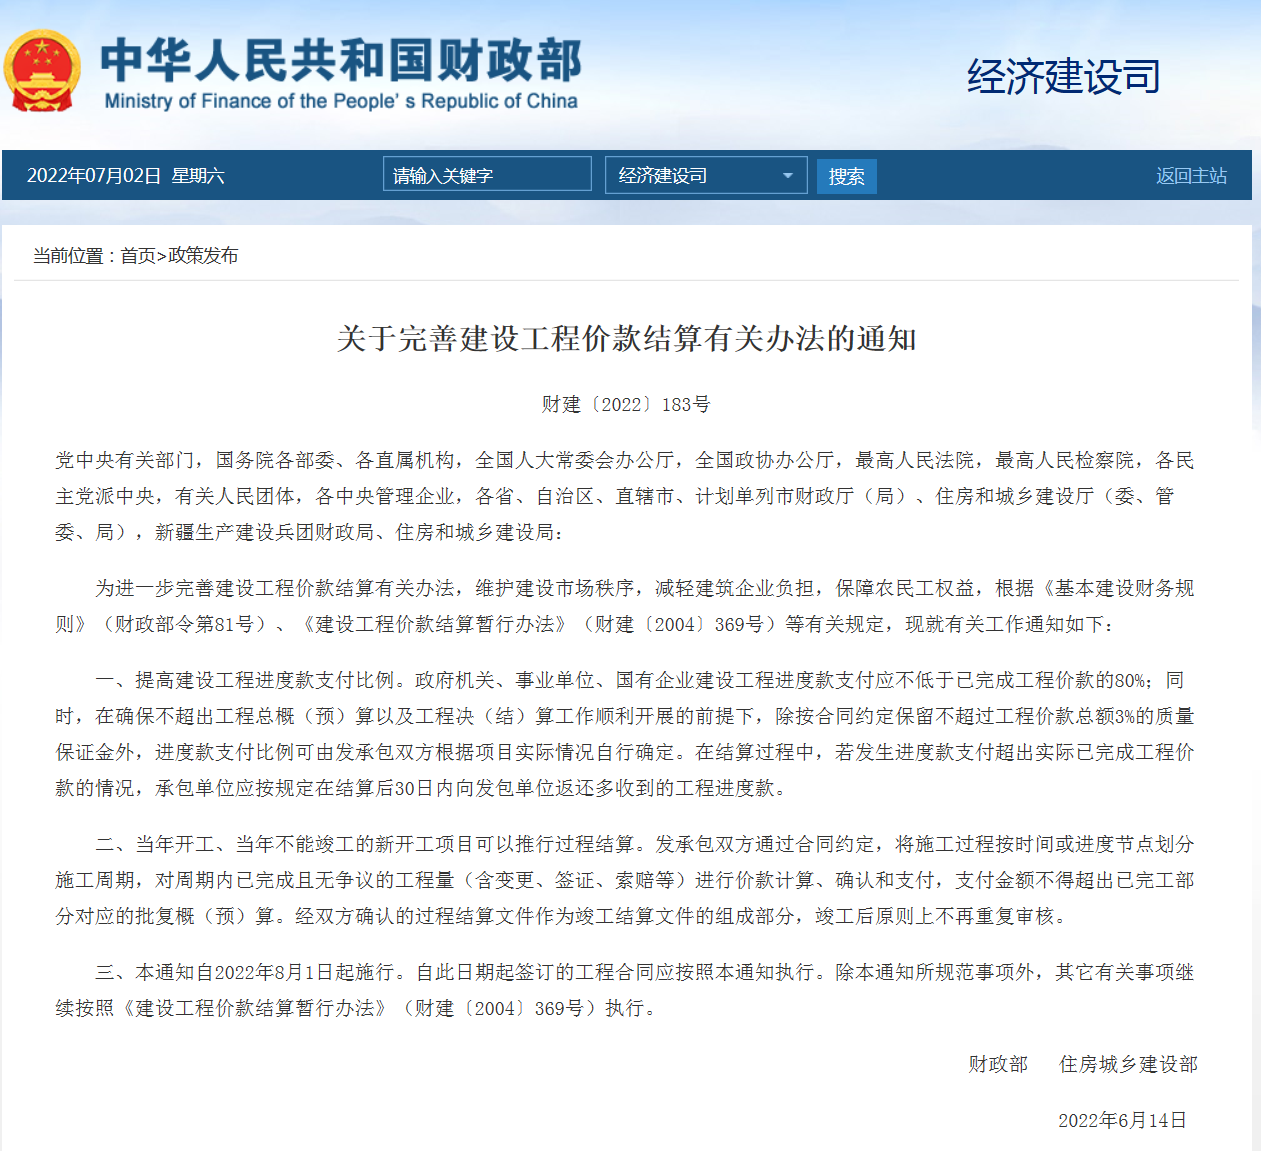Viewport: 1261px width, 1151px height.
Task: Click the issue date 2022年6月14日
Action: (1122, 1120)
